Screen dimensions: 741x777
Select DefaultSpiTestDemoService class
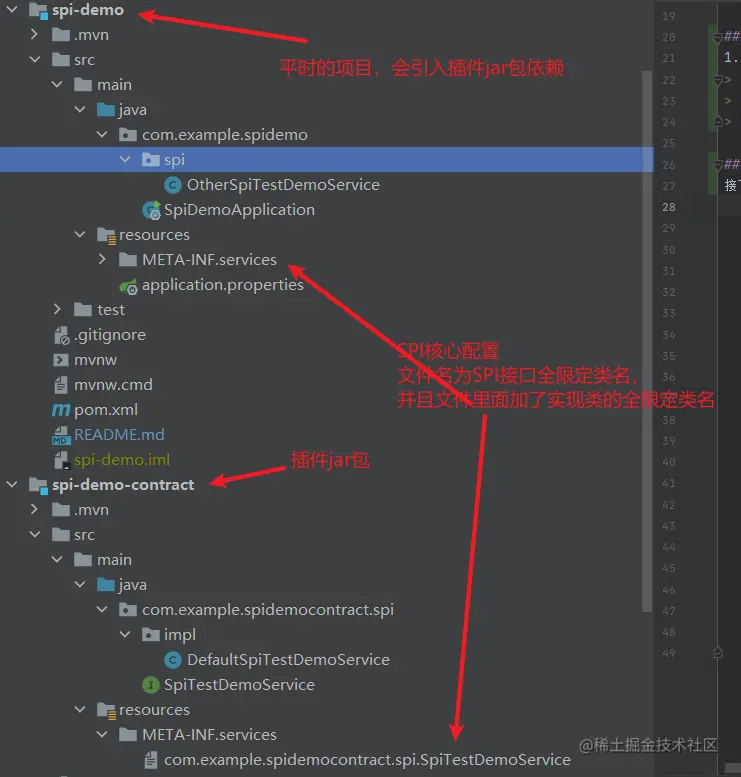click(x=288, y=660)
